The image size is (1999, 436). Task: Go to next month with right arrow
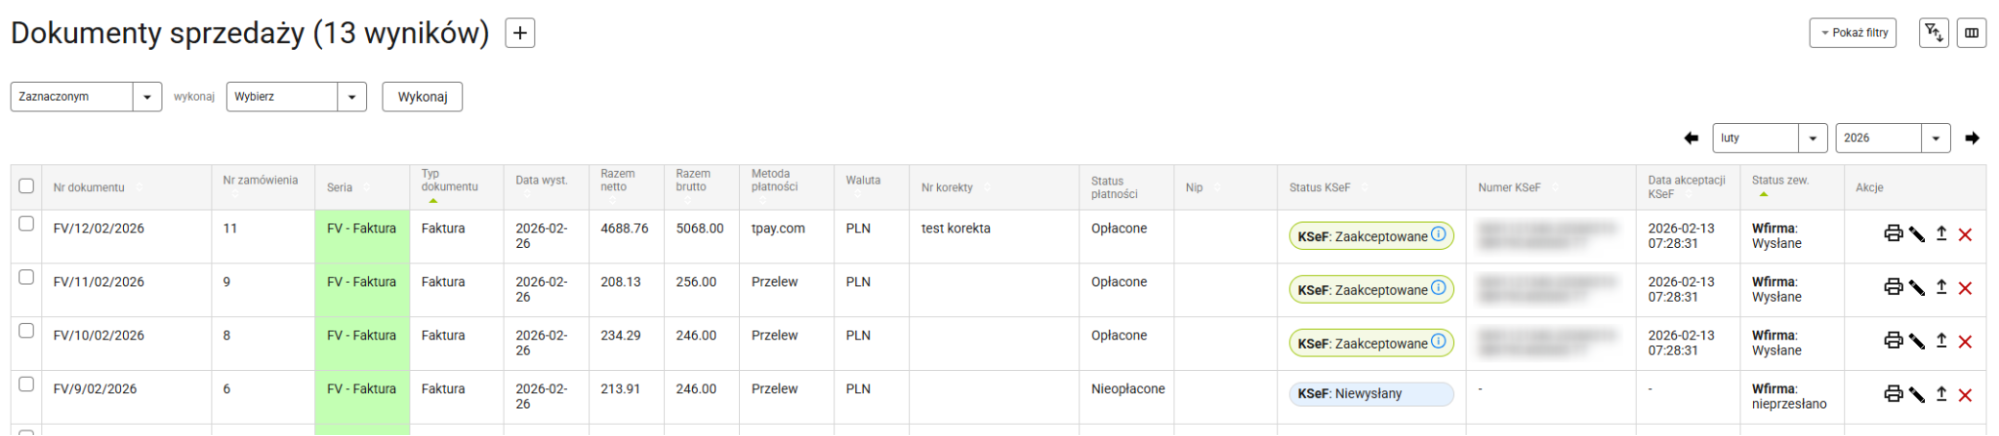coord(1972,138)
